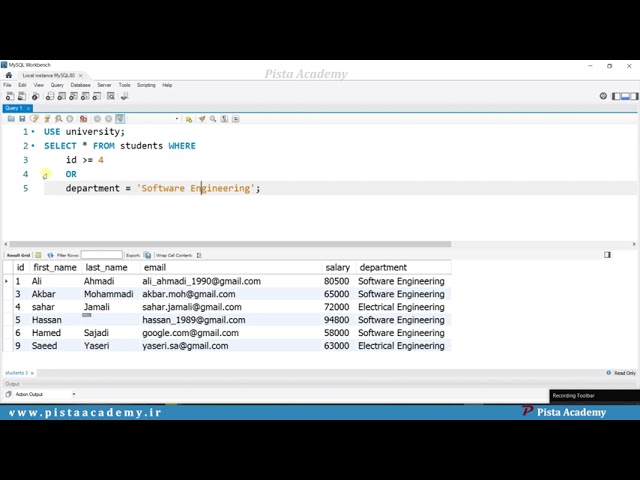The width and height of the screenshot is (640, 480).
Task: Open SQL script file icon in main toolbar
Action: click(22, 96)
